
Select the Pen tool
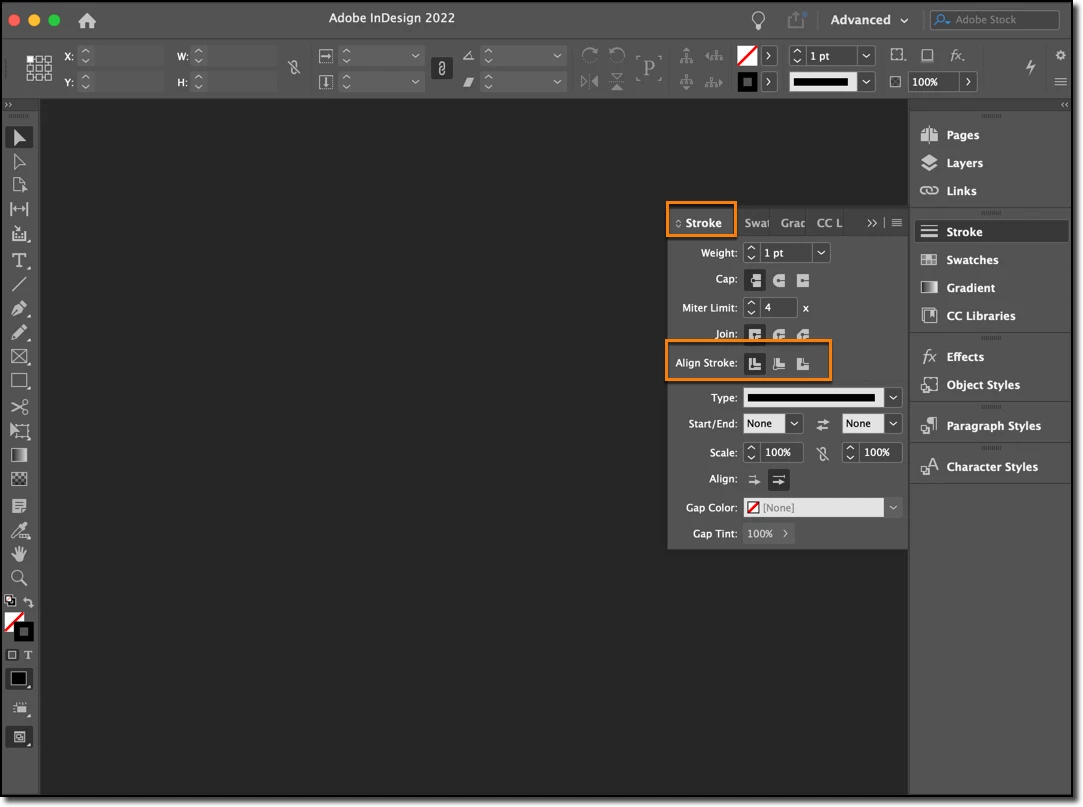click(x=19, y=308)
